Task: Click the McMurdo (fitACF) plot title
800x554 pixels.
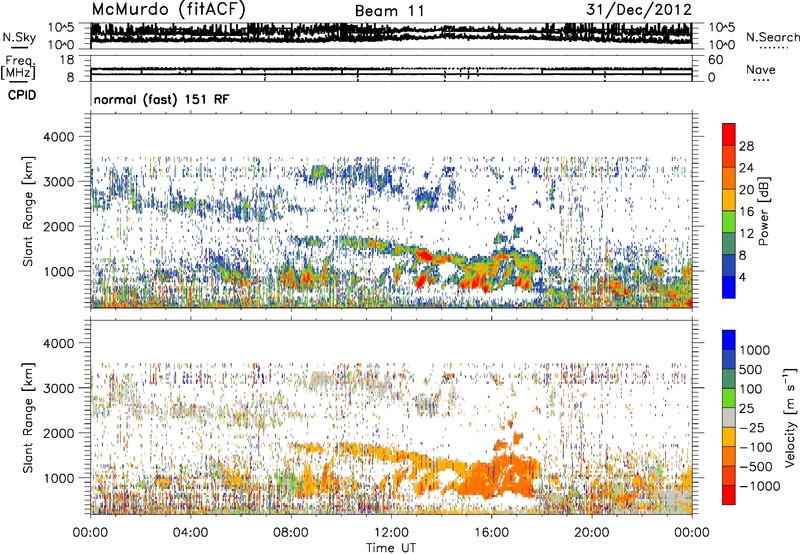Action: 168,10
